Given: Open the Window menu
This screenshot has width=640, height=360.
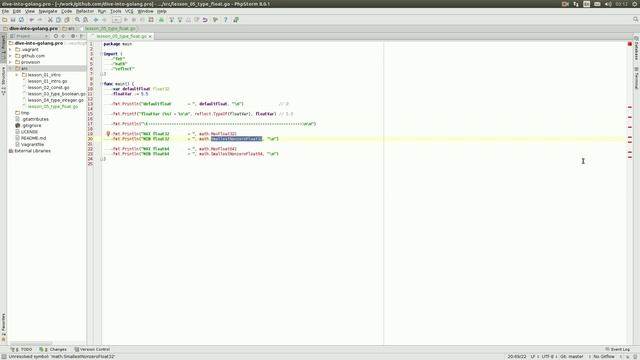Looking at the screenshot, I should tap(145, 11).
